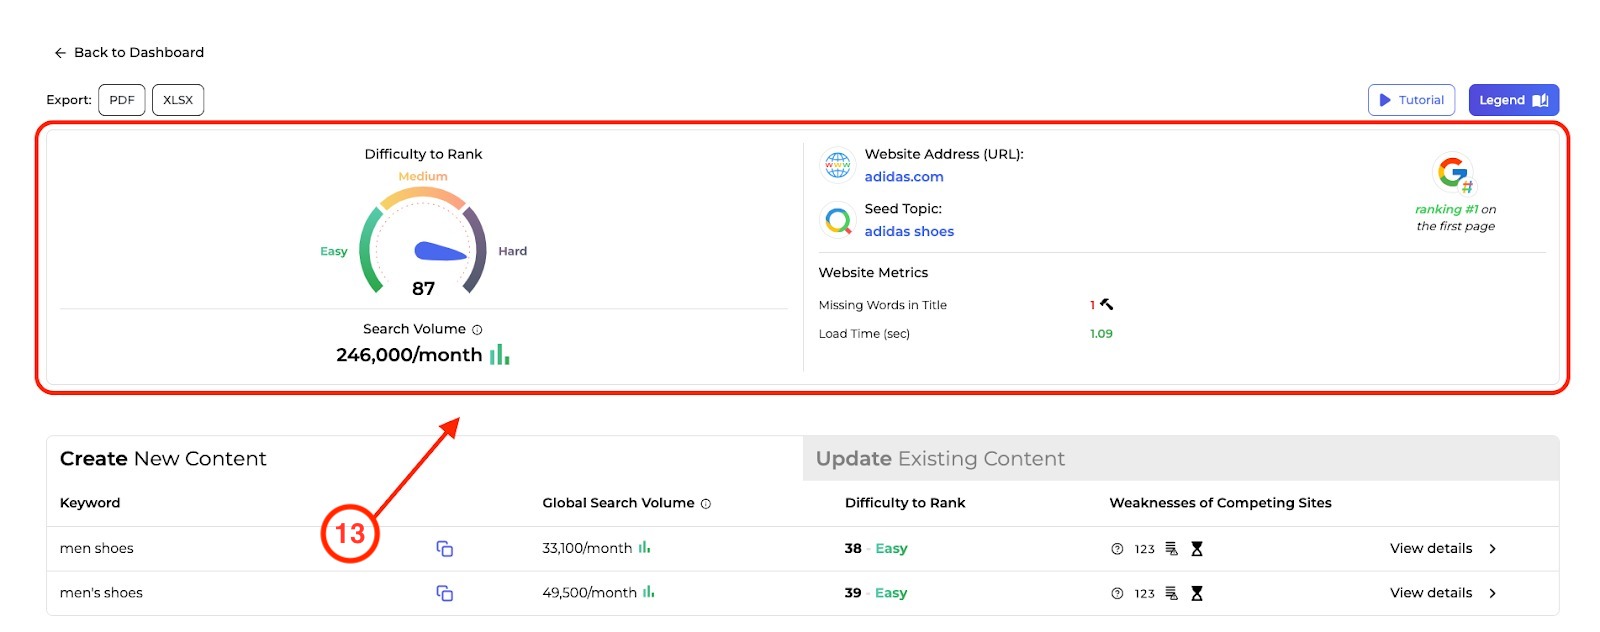Click the Search Volume info icon
Viewport: 1600px width, 632px height.
tap(477, 330)
